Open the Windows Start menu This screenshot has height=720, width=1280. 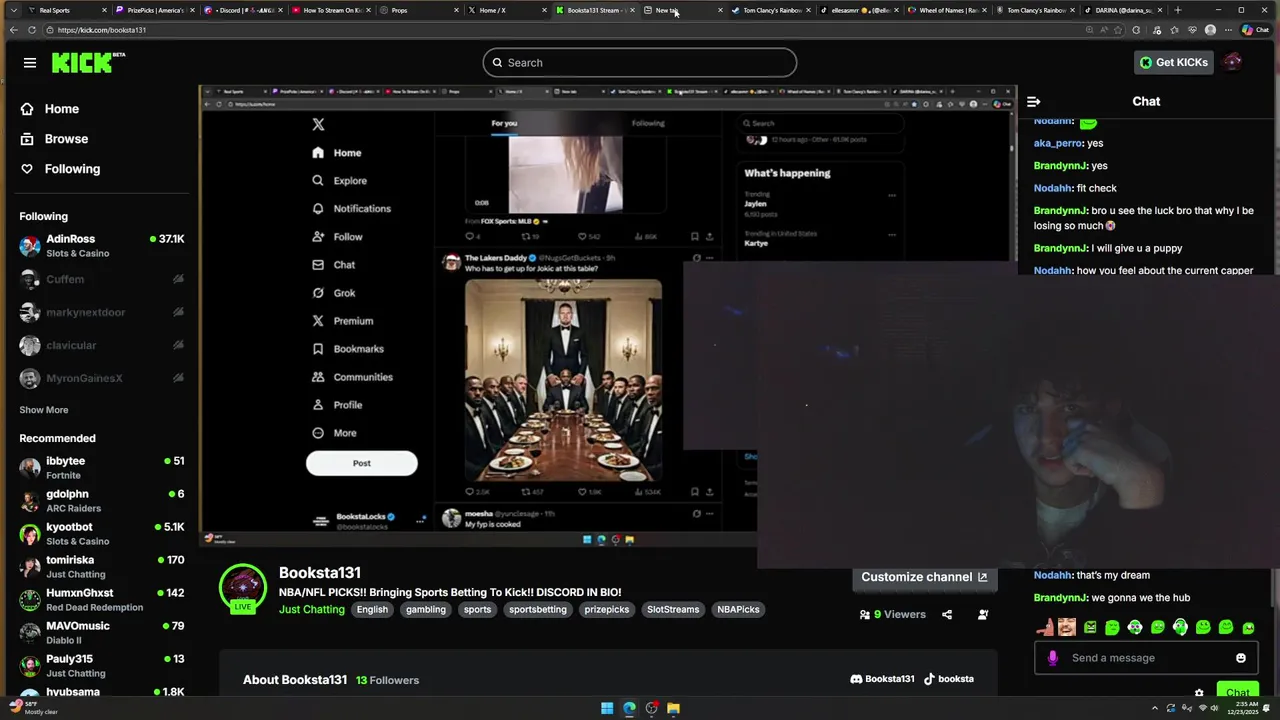tap(607, 708)
